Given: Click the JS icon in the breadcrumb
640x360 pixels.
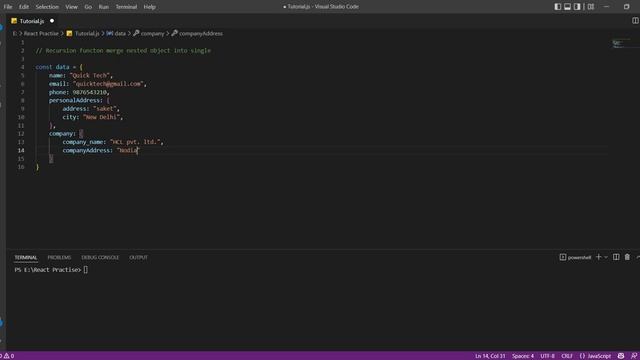Looking at the screenshot, I should (x=69, y=33).
